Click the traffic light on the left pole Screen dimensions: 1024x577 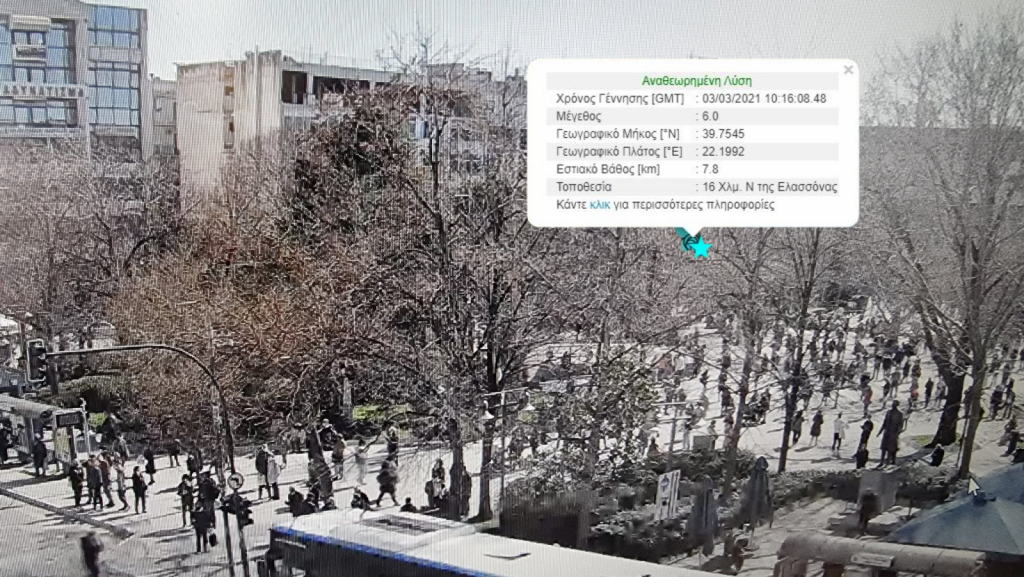(x=36, y=360)
